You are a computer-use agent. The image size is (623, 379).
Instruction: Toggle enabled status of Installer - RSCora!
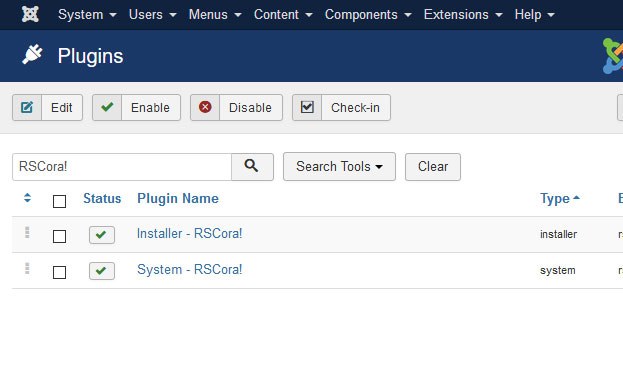coord(102,235)
